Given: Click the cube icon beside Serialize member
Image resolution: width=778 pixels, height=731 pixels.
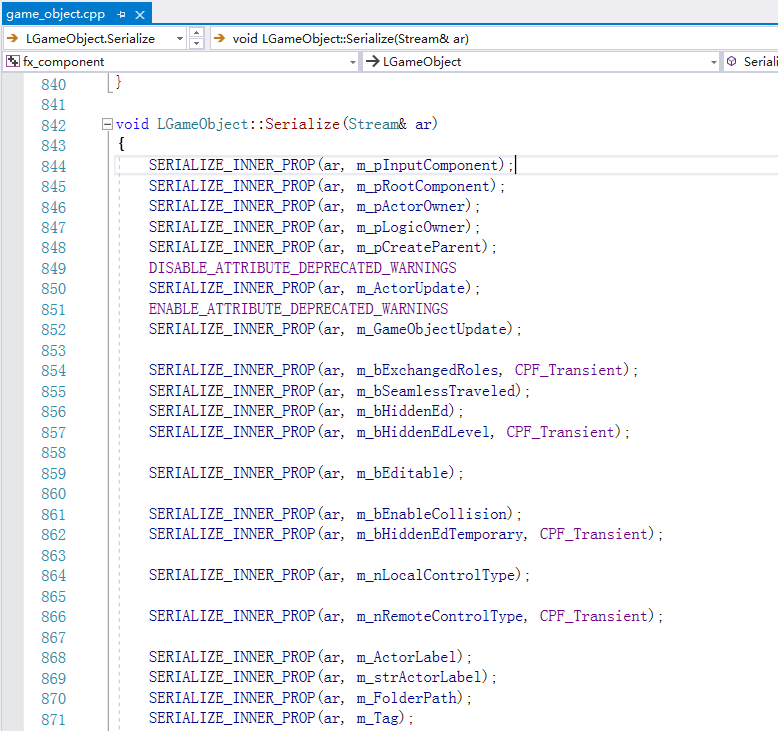Looking at the screenshot, I should [x=731, y=61].
